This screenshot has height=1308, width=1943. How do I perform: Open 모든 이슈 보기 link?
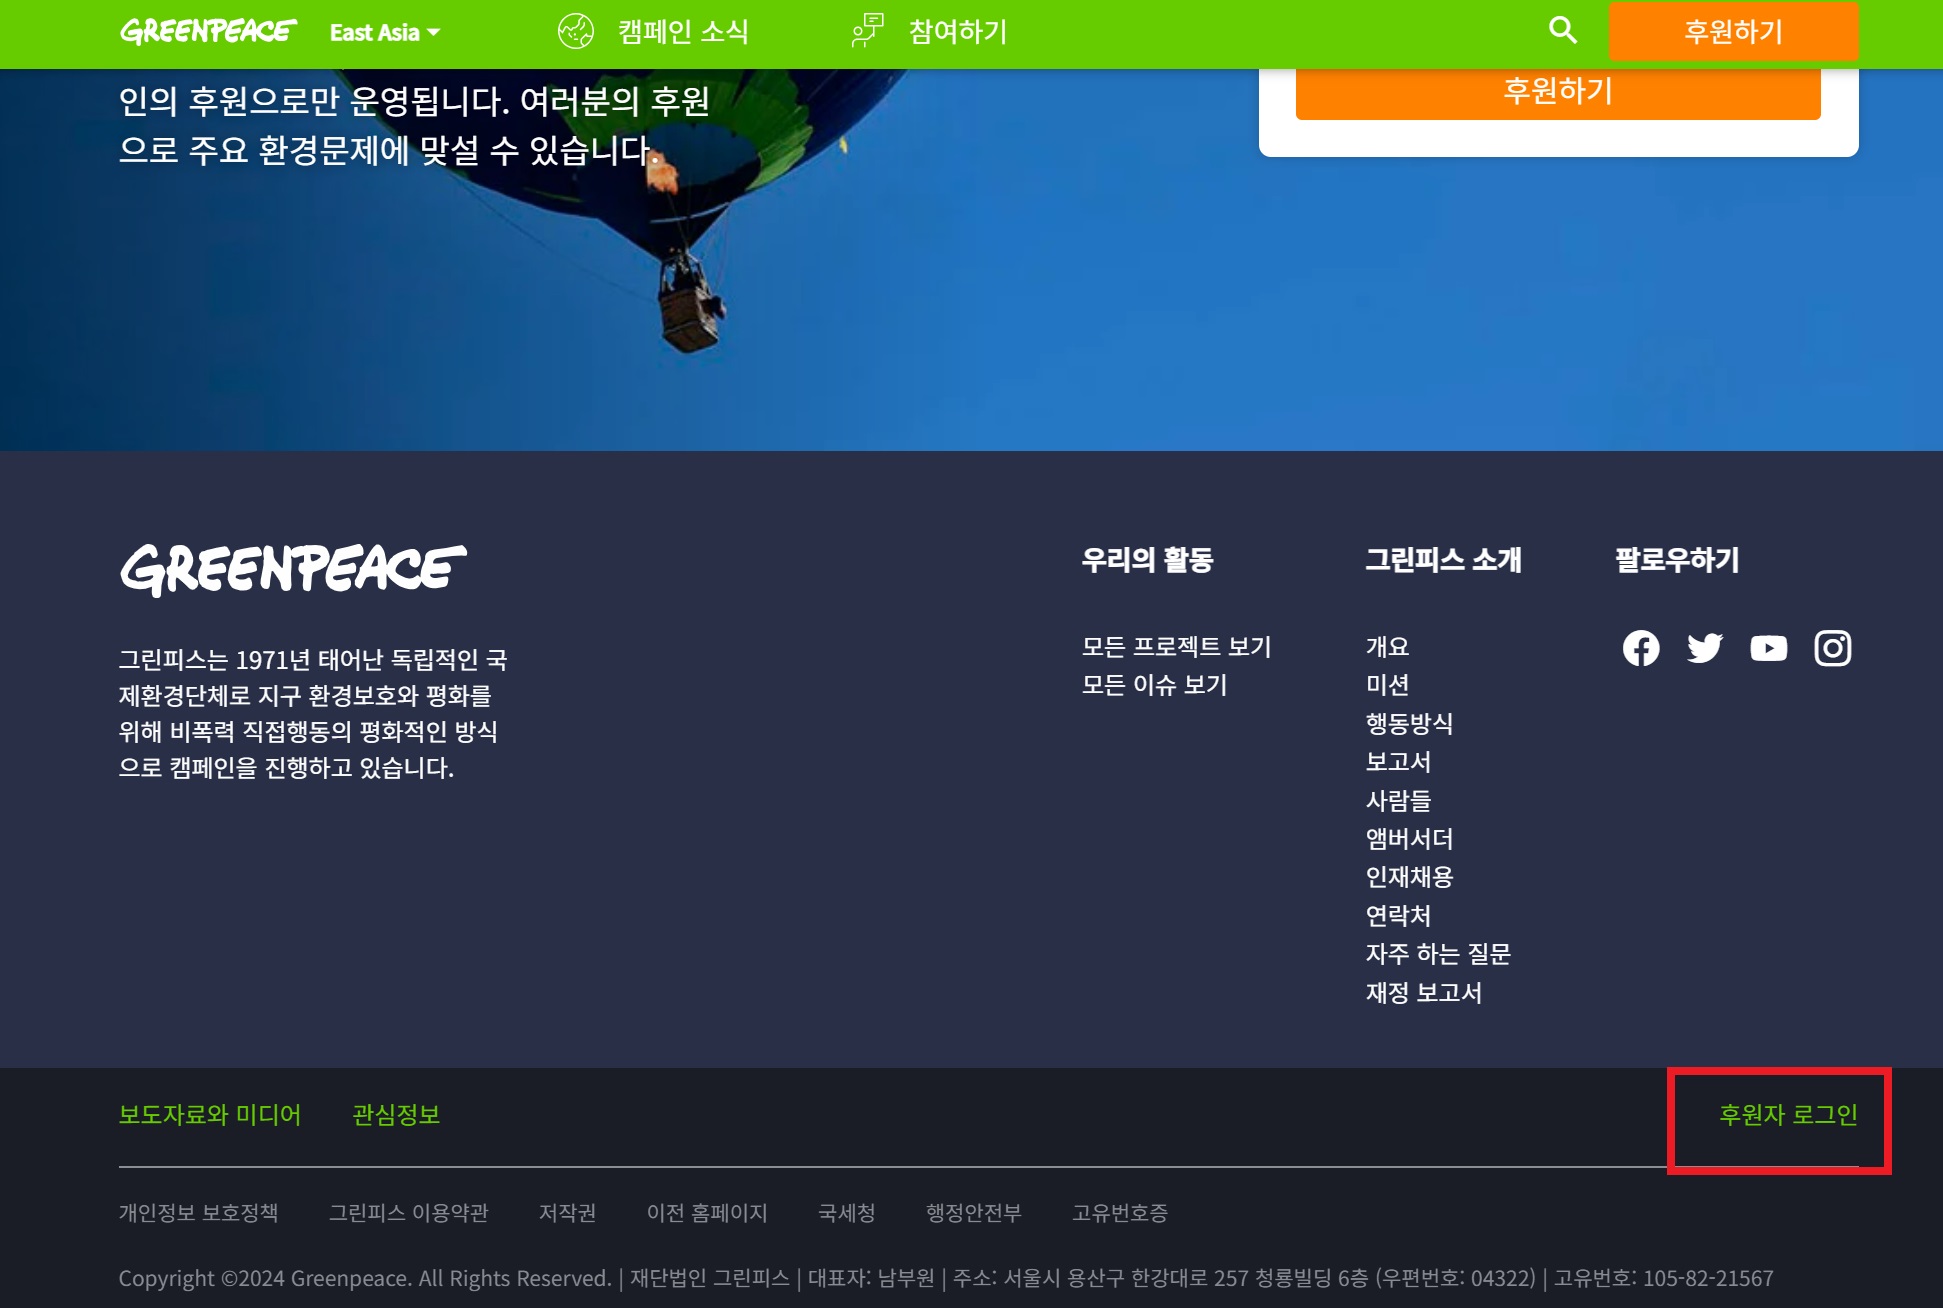pyautogui.click(x=1154, y=685)
